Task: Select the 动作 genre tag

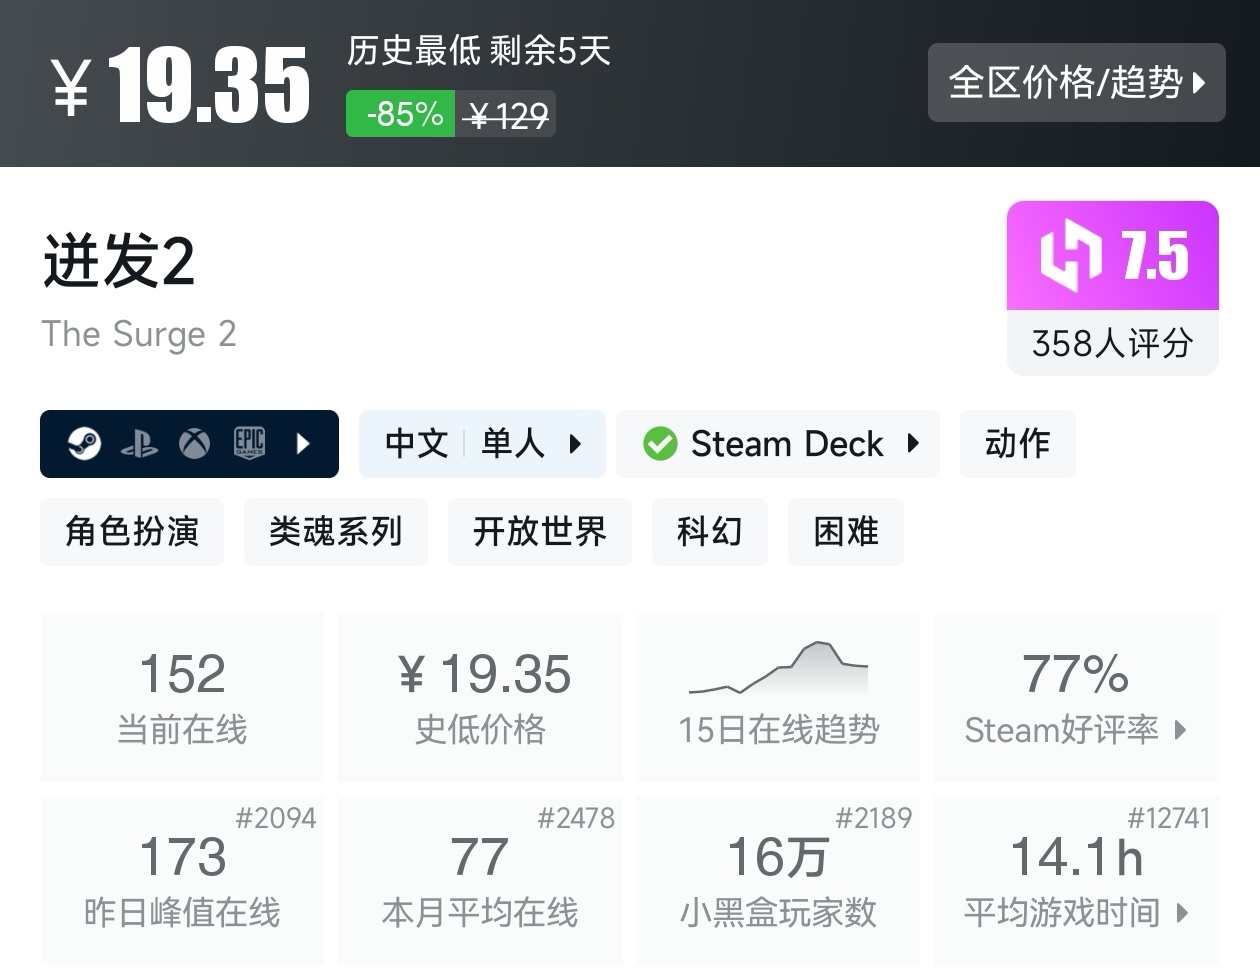Action: tap(1018, 443)
